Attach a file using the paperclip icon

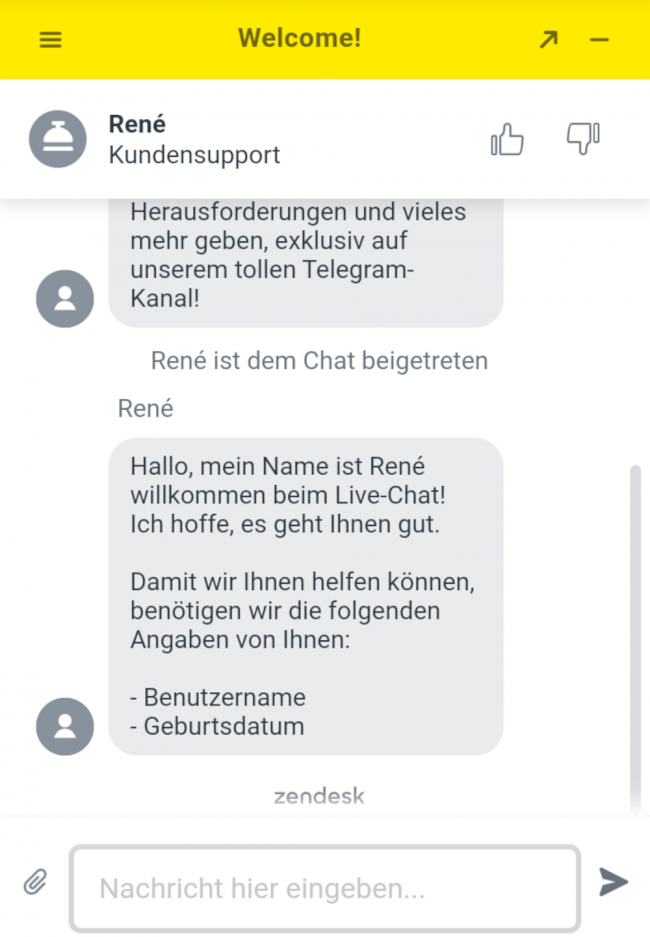tap(35, 882)
